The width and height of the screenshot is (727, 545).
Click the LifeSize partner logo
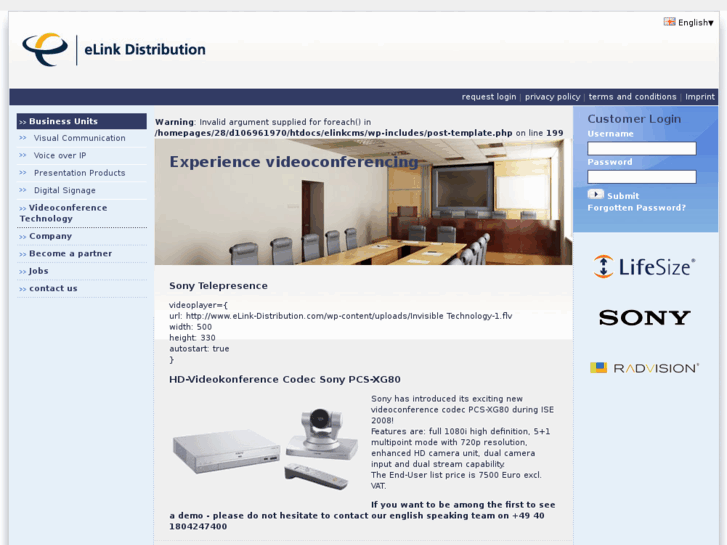tap(644, 267)
